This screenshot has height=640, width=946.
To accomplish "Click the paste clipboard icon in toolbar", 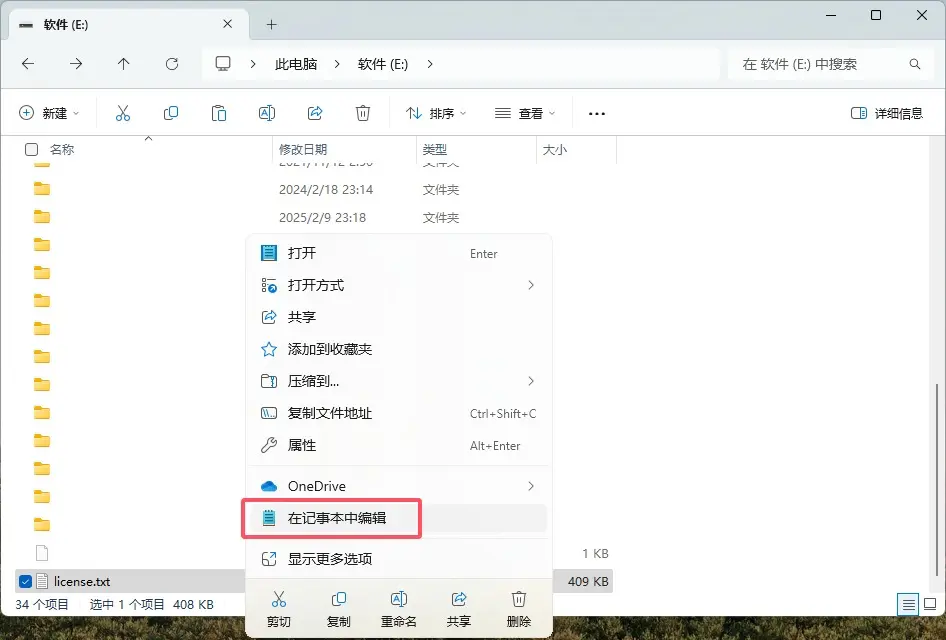I will pyautogui.click(x=219, y=113).
